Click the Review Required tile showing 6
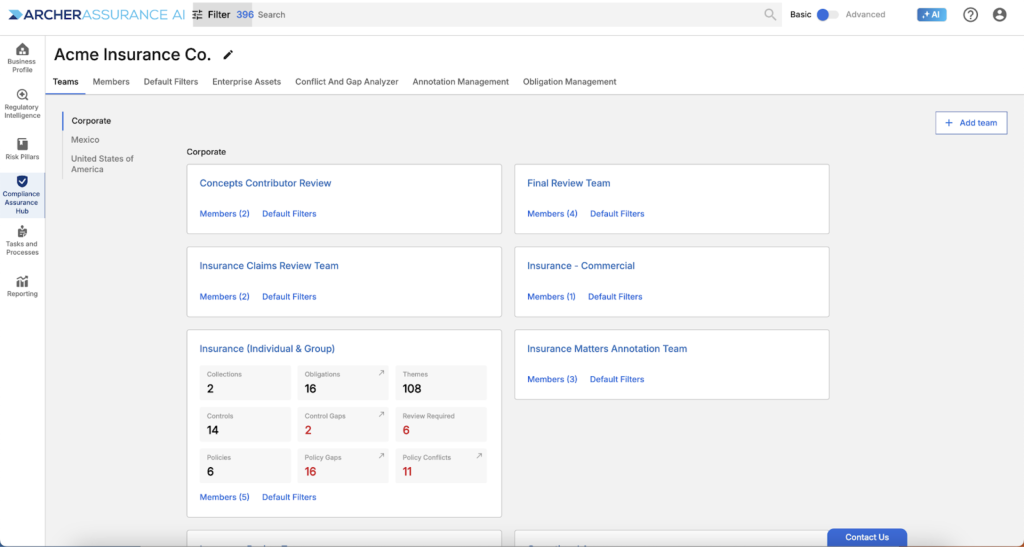1024x547 pixels. [441, 424]
